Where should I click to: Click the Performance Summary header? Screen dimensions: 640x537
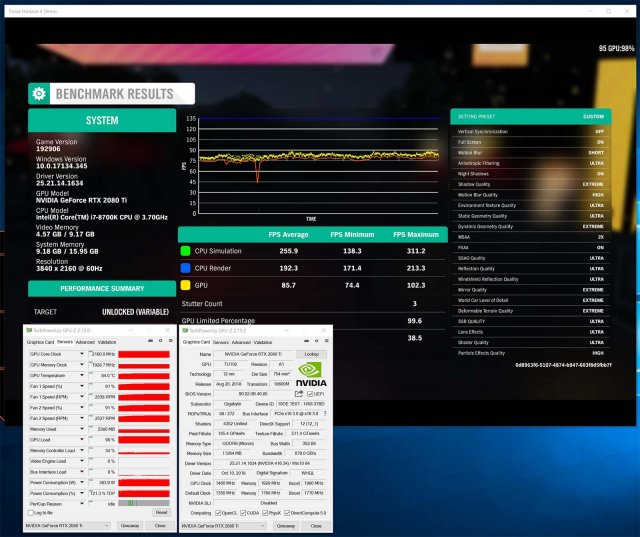(x=102, y=288)
